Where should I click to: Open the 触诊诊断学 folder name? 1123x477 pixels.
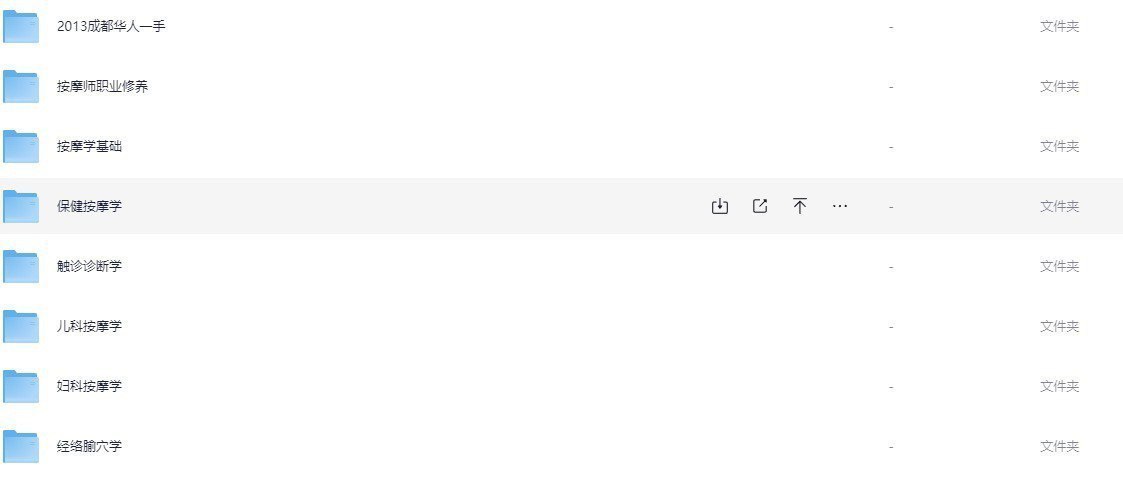click(x=90, y=266)
